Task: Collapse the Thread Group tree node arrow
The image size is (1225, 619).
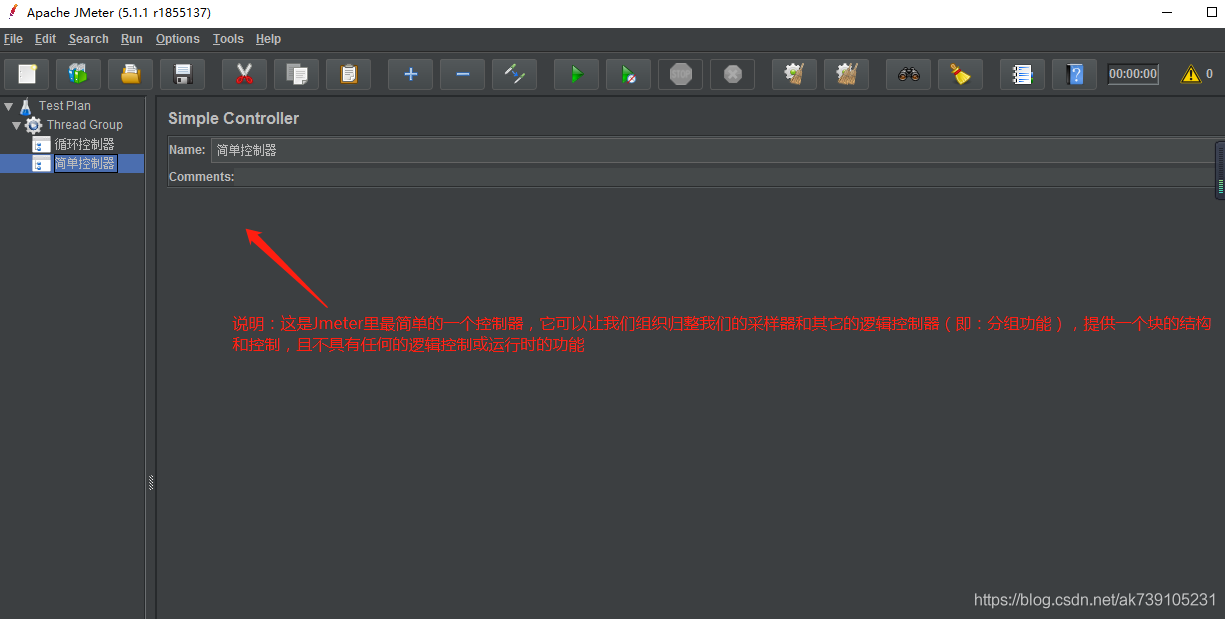Action: (x=16, y=125)
